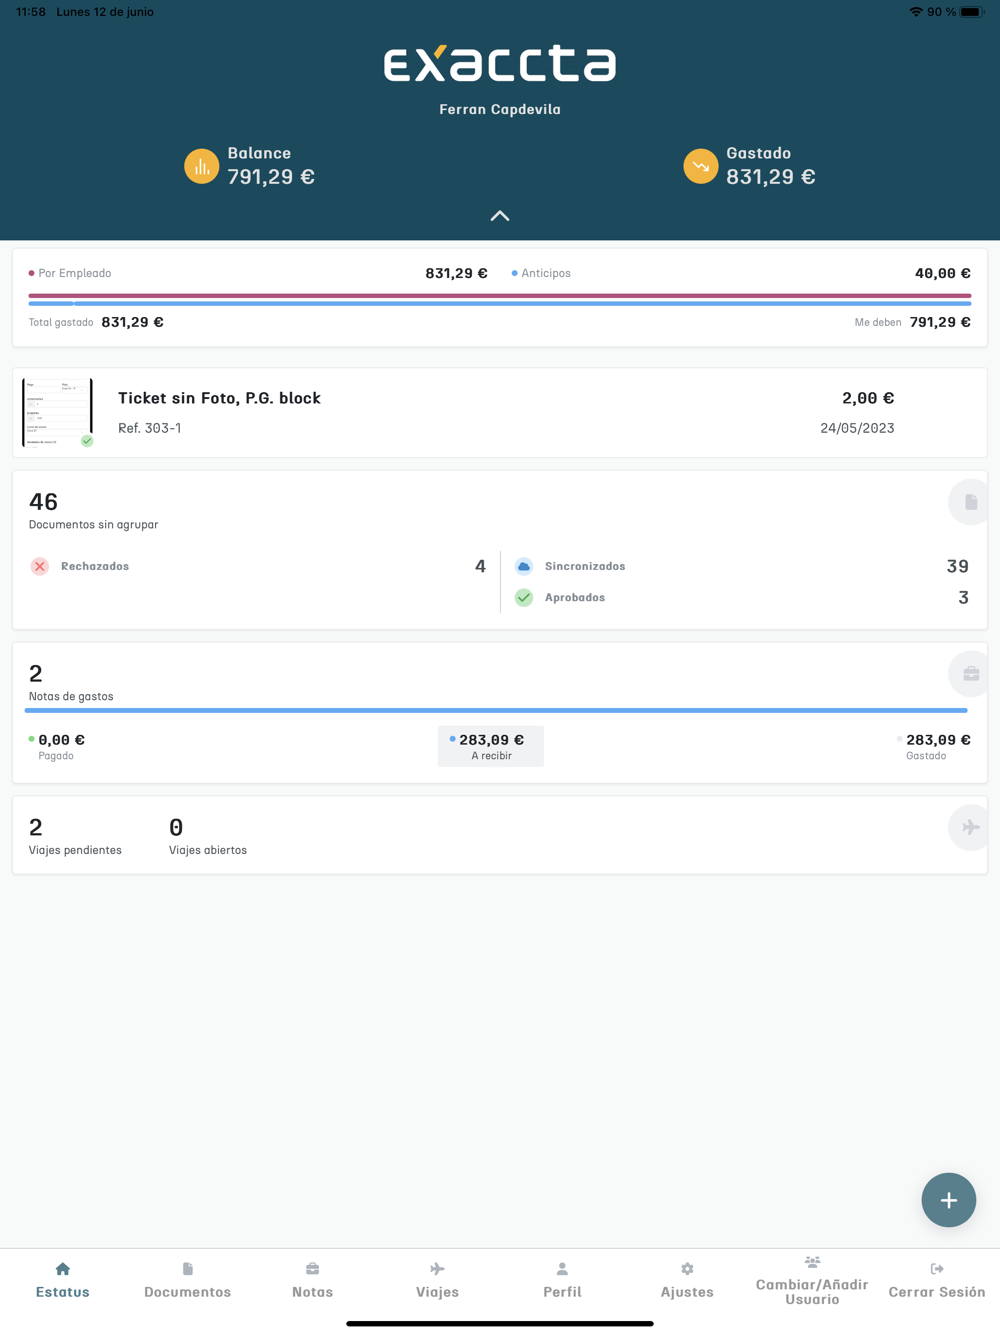The height and width of the screenshot is (1334, 1000).
Task: Collapse the header with the up chevron
Action: [x=500, y=216]
